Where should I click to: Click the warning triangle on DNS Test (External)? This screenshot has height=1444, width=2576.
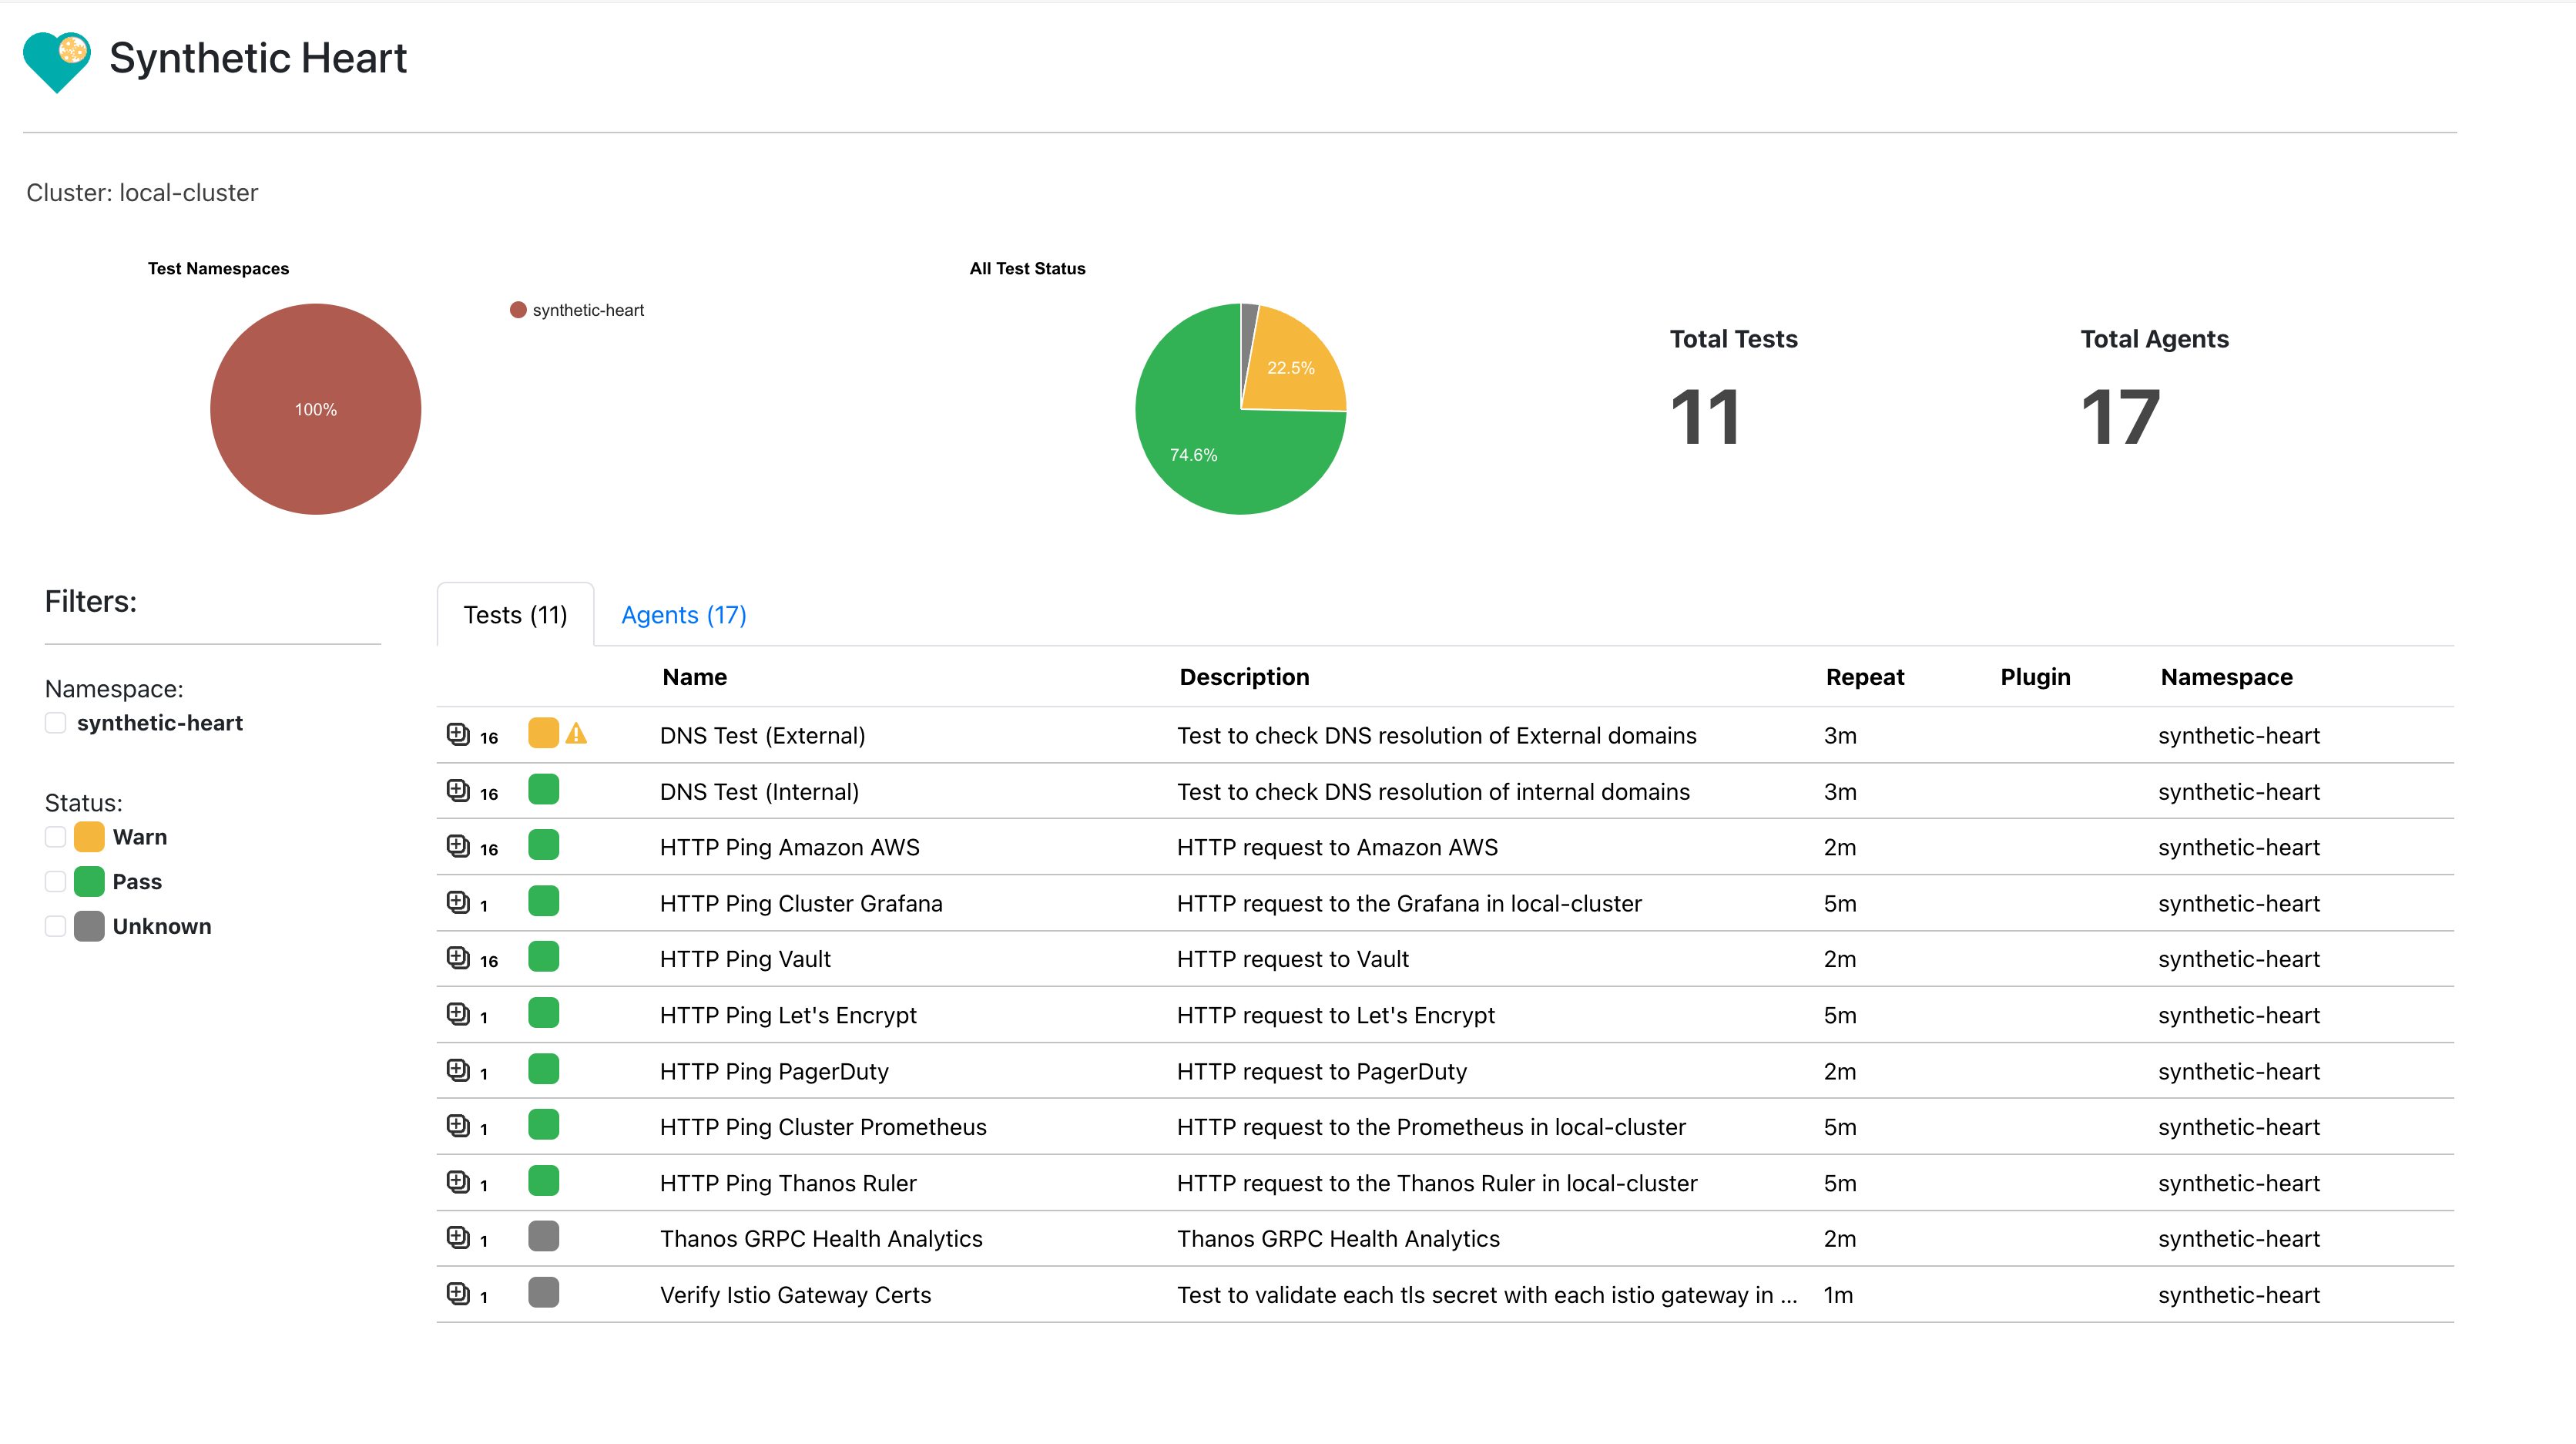coord(576,734)
